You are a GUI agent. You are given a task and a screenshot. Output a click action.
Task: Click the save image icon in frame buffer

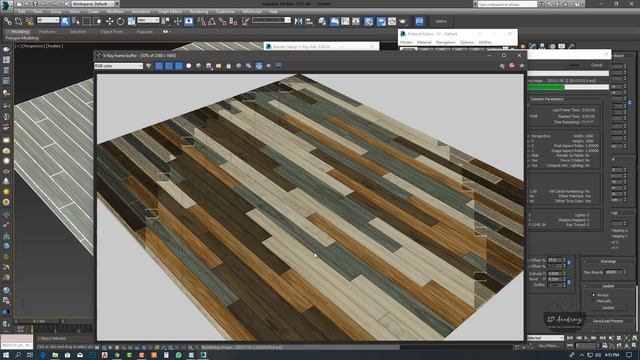click(x=209, y=66)
